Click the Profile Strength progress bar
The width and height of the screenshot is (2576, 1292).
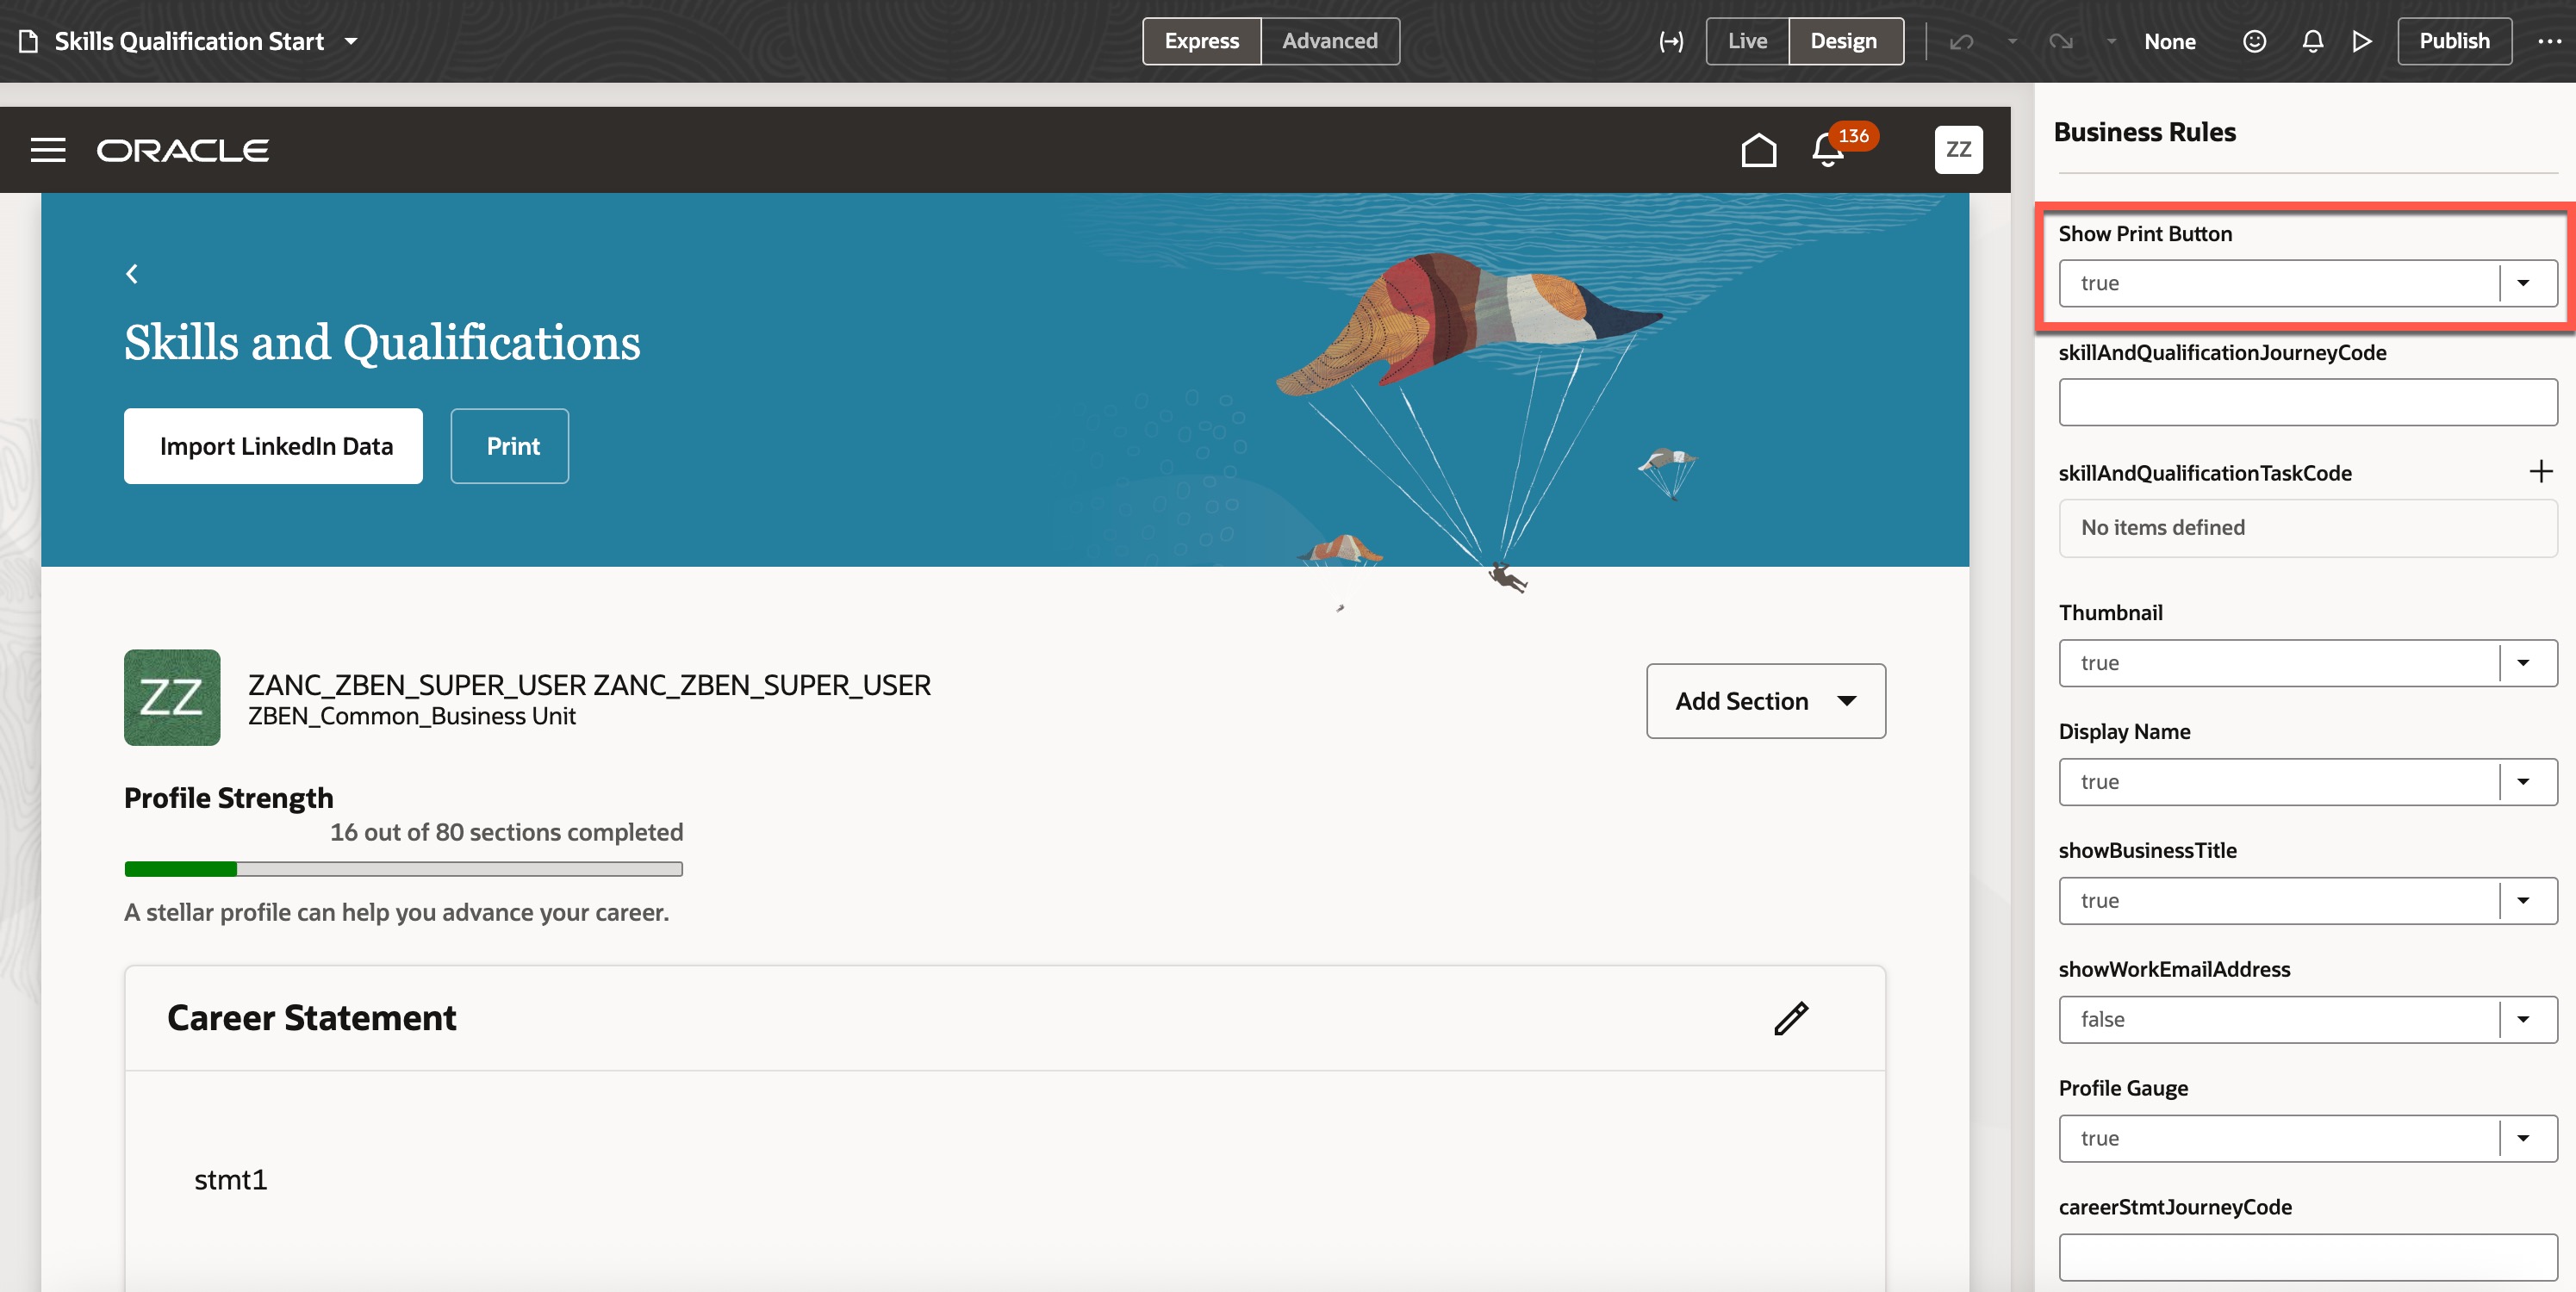pos(403,869)
